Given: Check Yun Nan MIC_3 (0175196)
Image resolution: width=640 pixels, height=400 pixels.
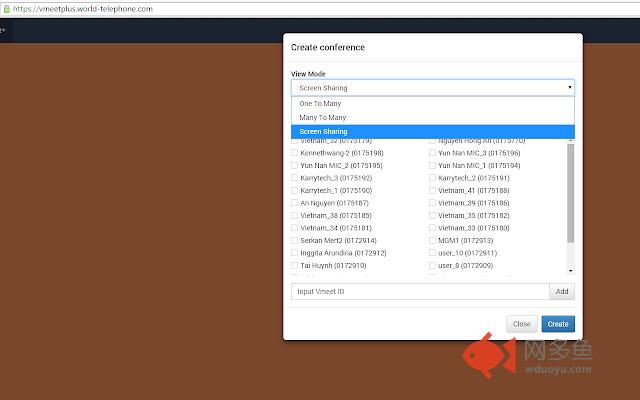Looking at the screenshot, I should (432, 153).
